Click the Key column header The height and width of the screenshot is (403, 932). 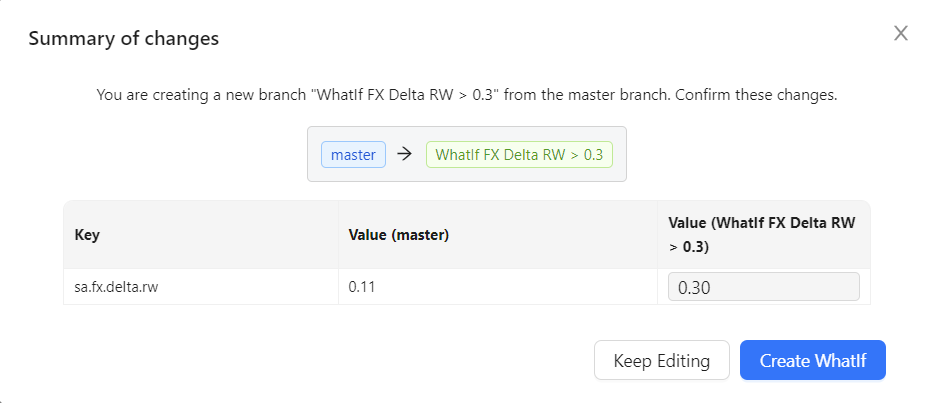(87, 235)
